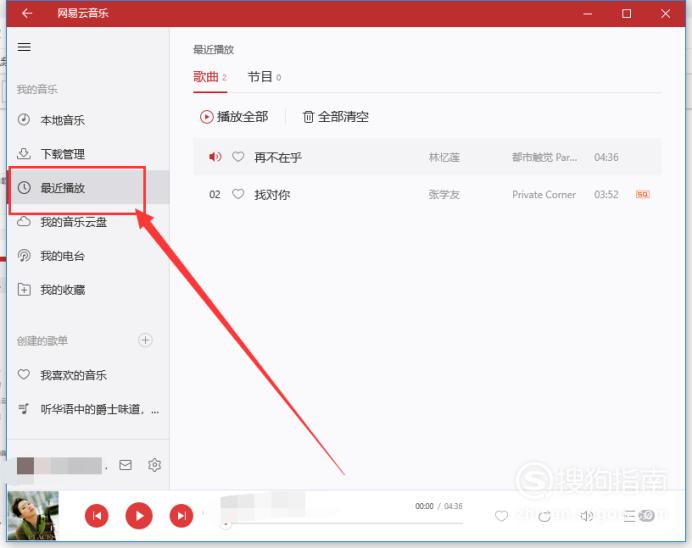
Task: Click duration 03:52 of 找对你
Action: pos(606,195)
